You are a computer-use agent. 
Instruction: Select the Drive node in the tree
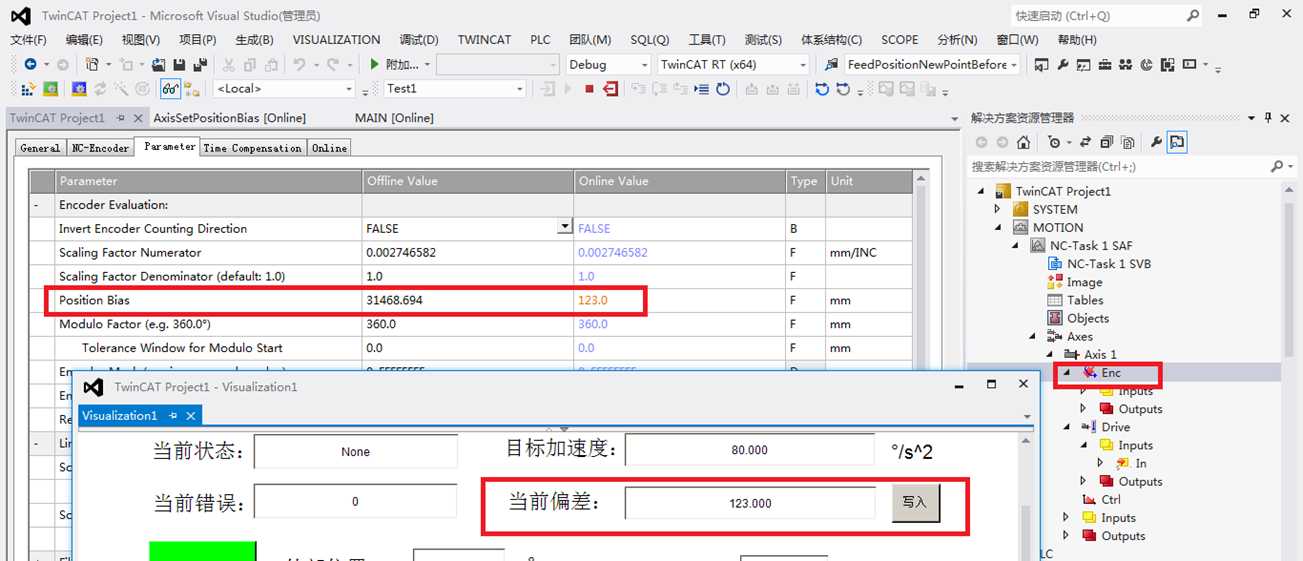click(1115, 427)
